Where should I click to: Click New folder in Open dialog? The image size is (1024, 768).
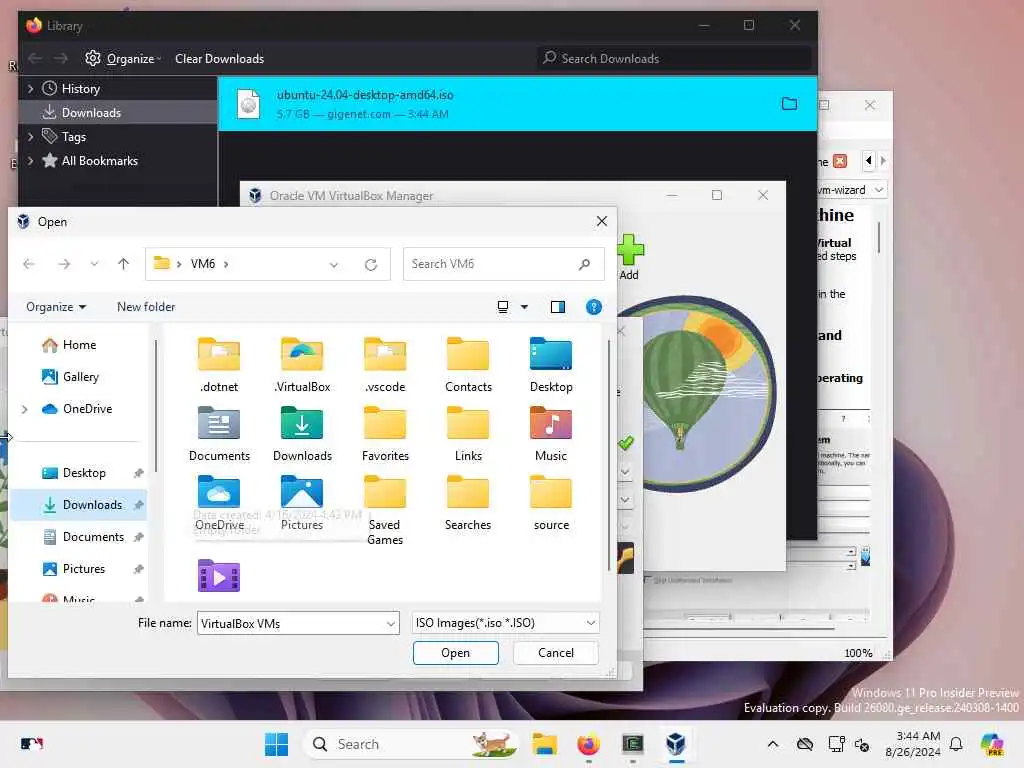click(146, 307)
